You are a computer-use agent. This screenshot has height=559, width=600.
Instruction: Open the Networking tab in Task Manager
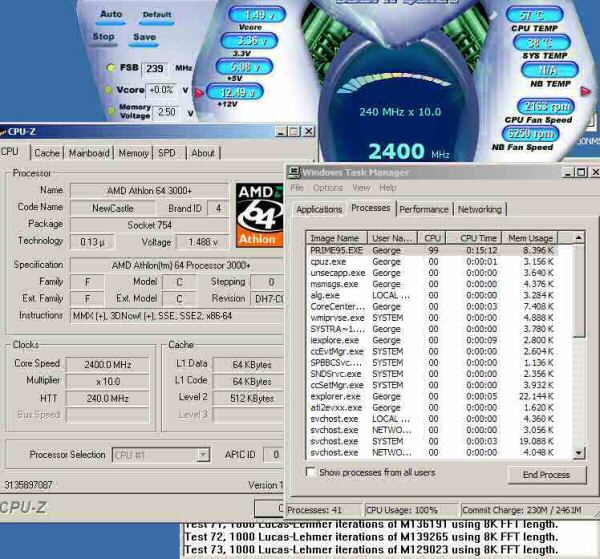point(480,210)
